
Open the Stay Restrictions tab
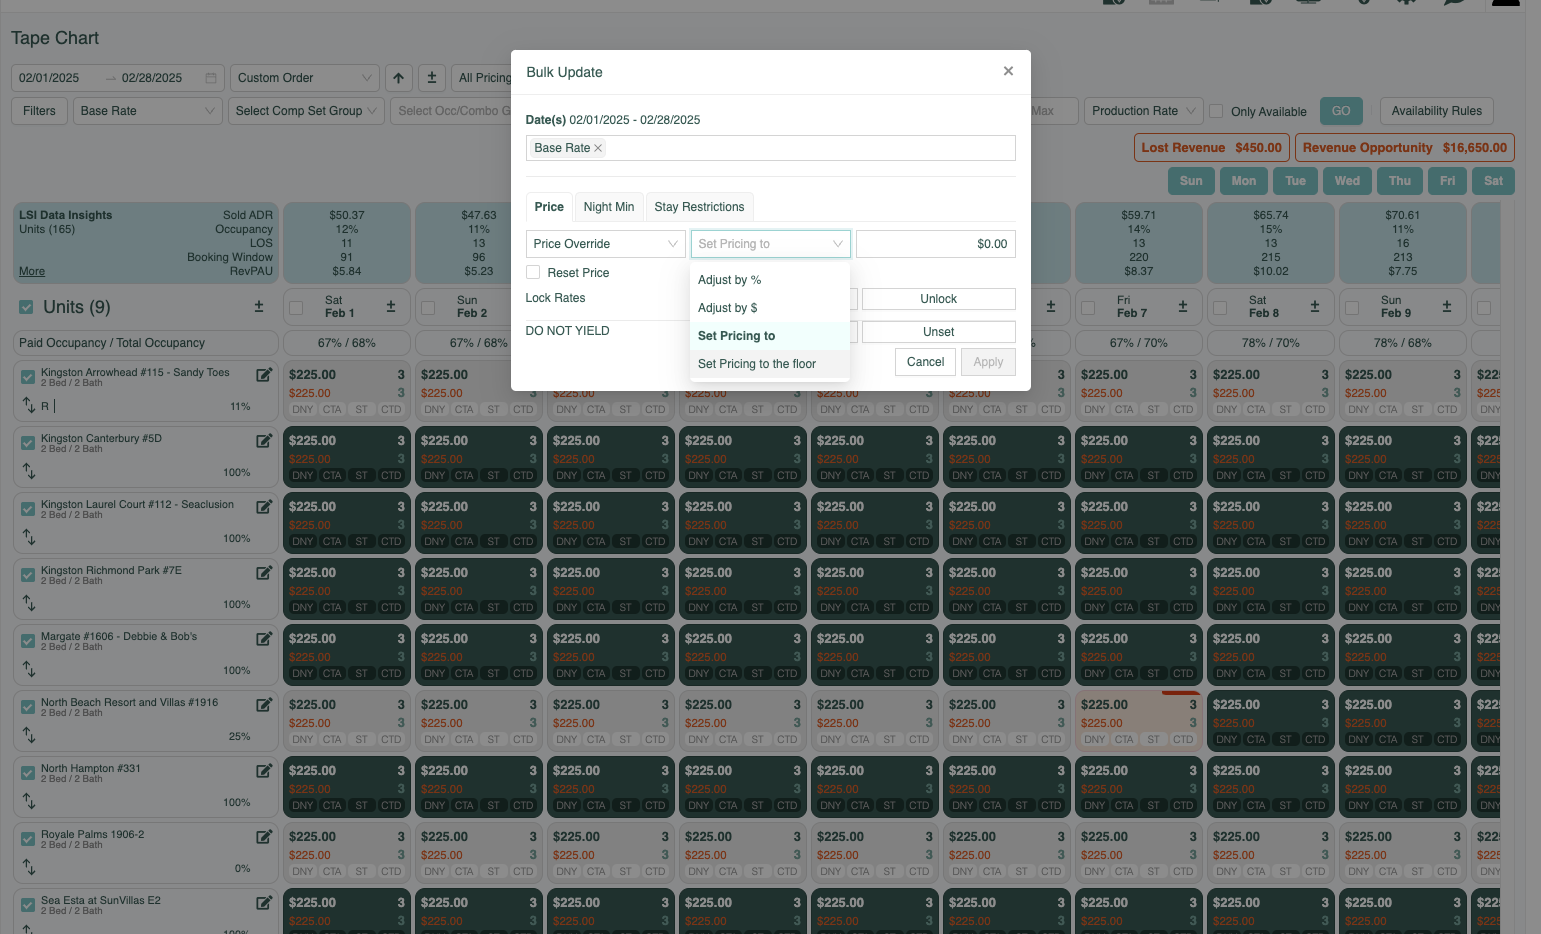click(x=699, y=207)
